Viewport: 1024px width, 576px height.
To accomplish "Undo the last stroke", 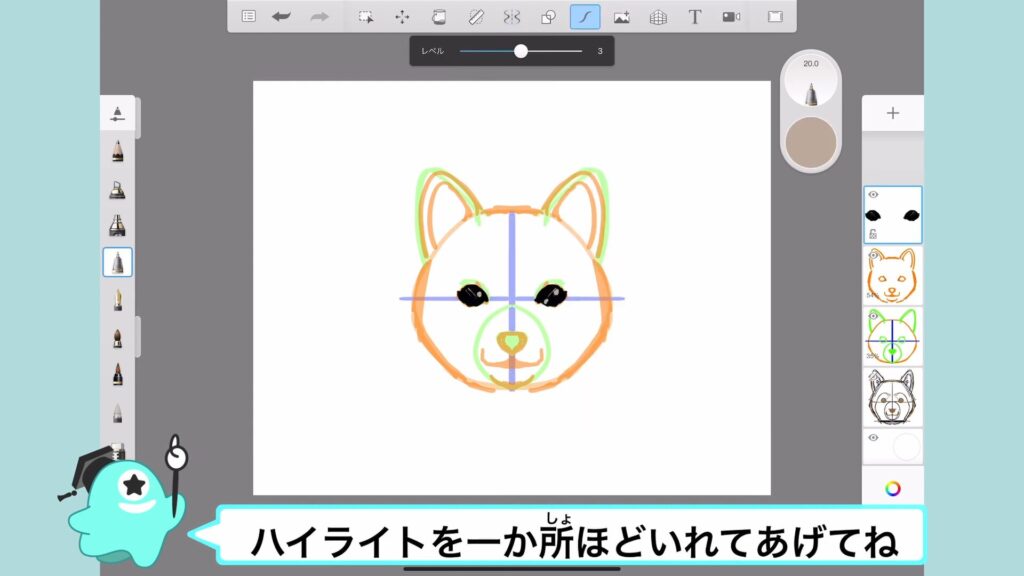I will coord(282,17).
